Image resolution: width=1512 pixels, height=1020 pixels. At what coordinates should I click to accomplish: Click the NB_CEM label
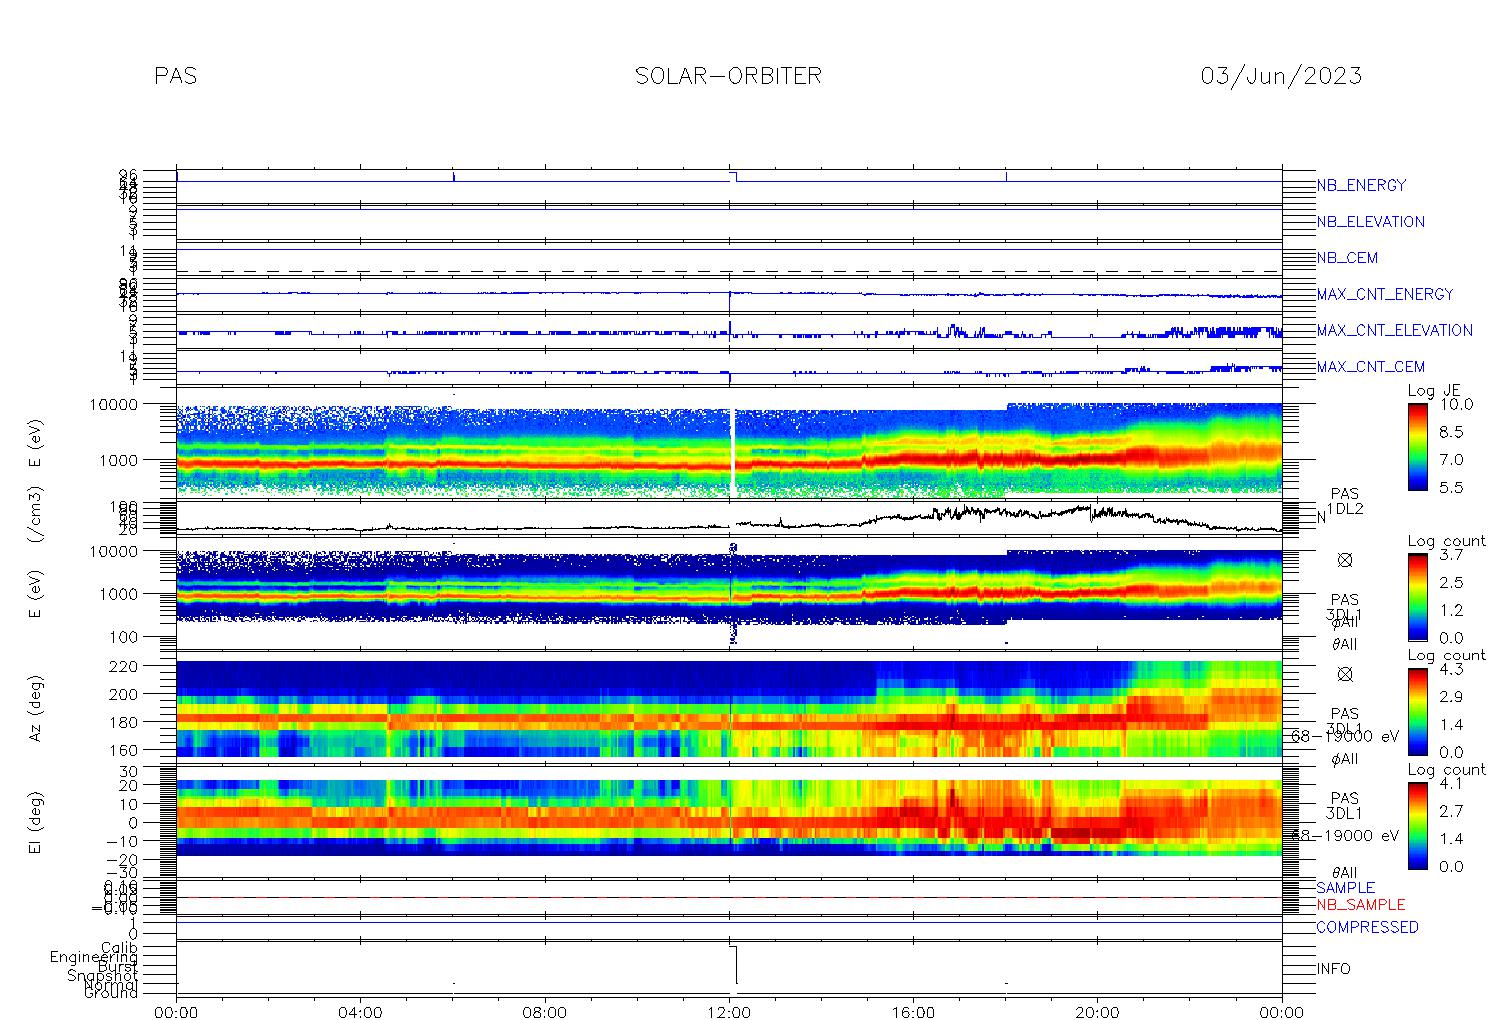coord(1347,258)
